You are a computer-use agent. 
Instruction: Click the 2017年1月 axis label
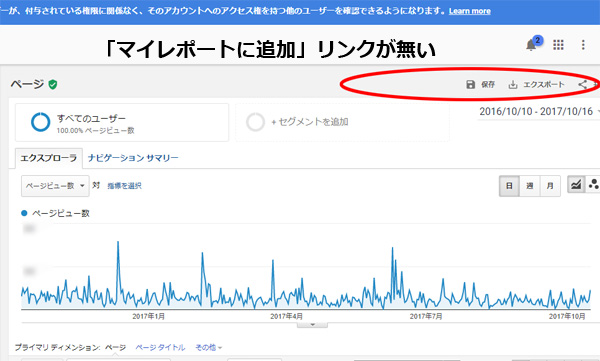pos(148,316)
